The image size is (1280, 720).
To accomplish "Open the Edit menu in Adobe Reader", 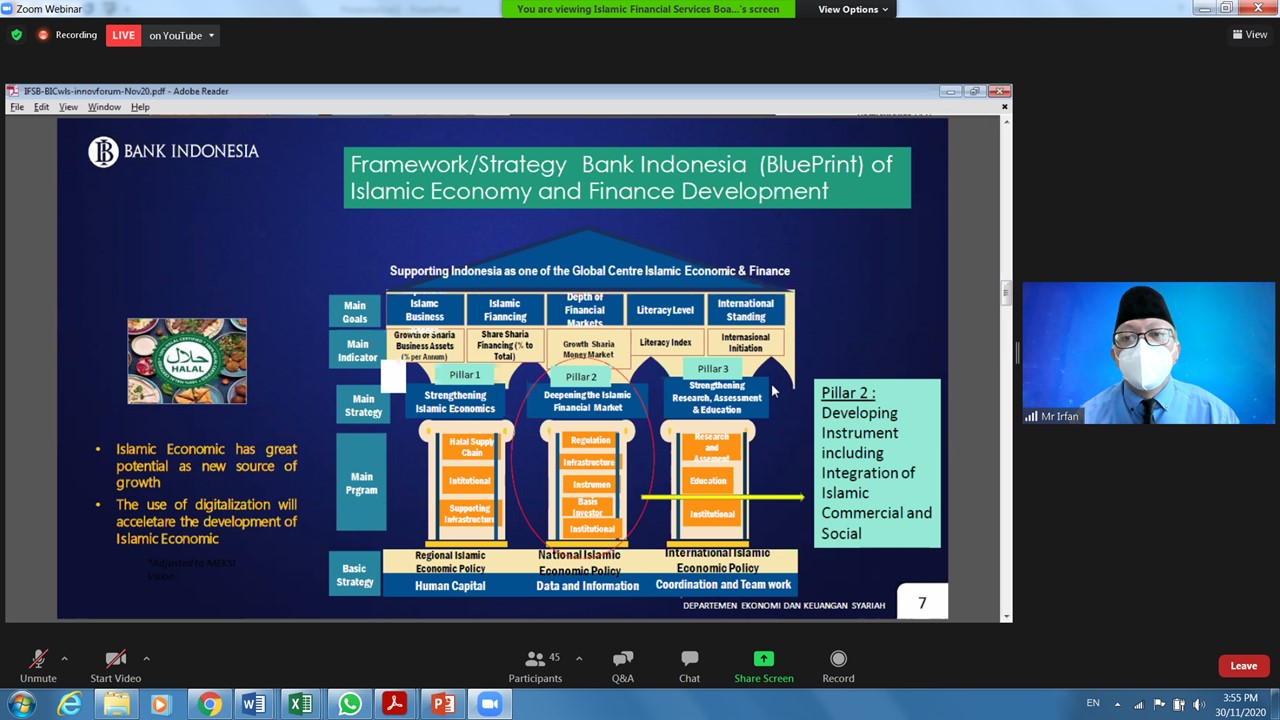I will 41,107.
